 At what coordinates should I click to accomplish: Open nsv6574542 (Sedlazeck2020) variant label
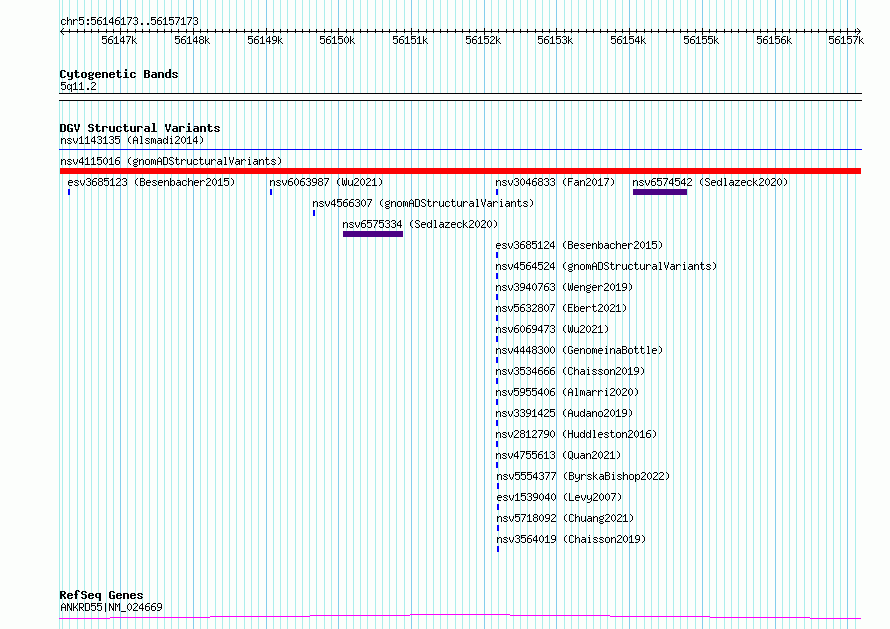(710, 182)
